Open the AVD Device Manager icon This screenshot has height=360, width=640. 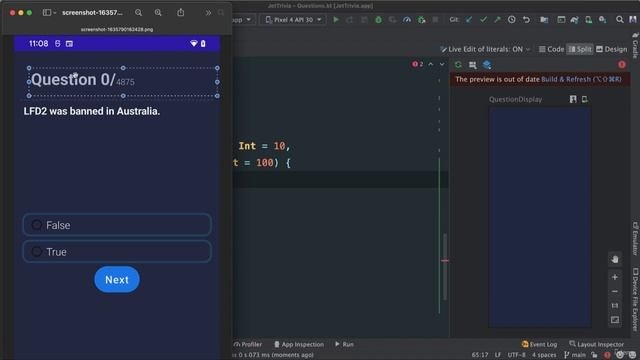589,20
